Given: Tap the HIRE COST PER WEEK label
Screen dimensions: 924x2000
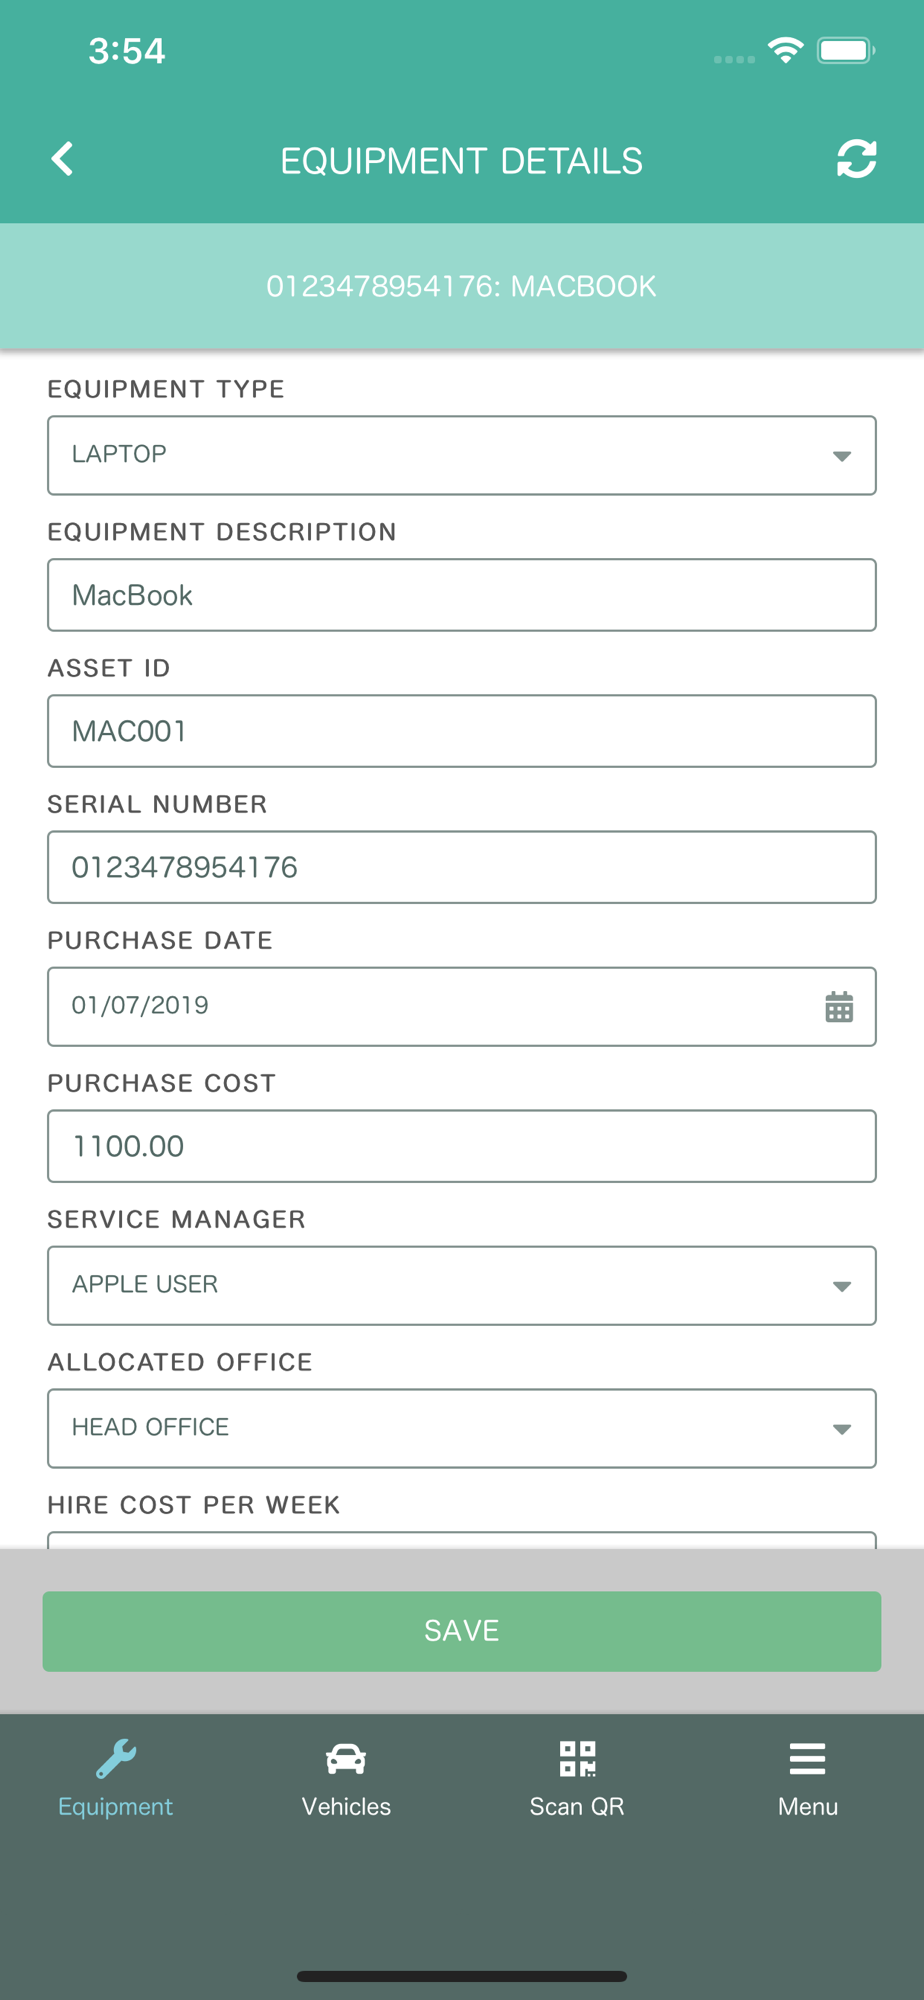Looking at the screenshot, I should [x=194, y=1505].
